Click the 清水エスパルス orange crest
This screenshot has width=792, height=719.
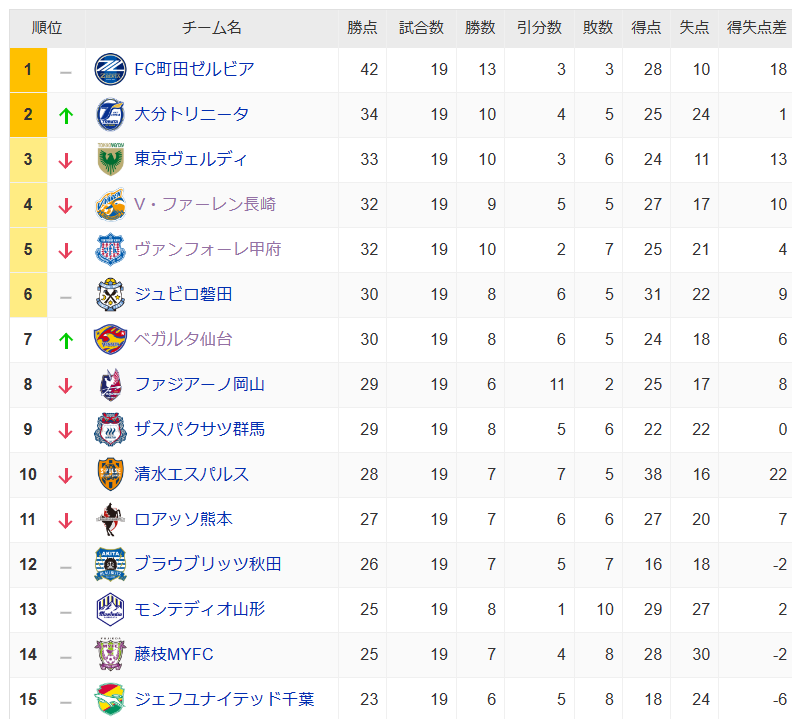[110, 474]
